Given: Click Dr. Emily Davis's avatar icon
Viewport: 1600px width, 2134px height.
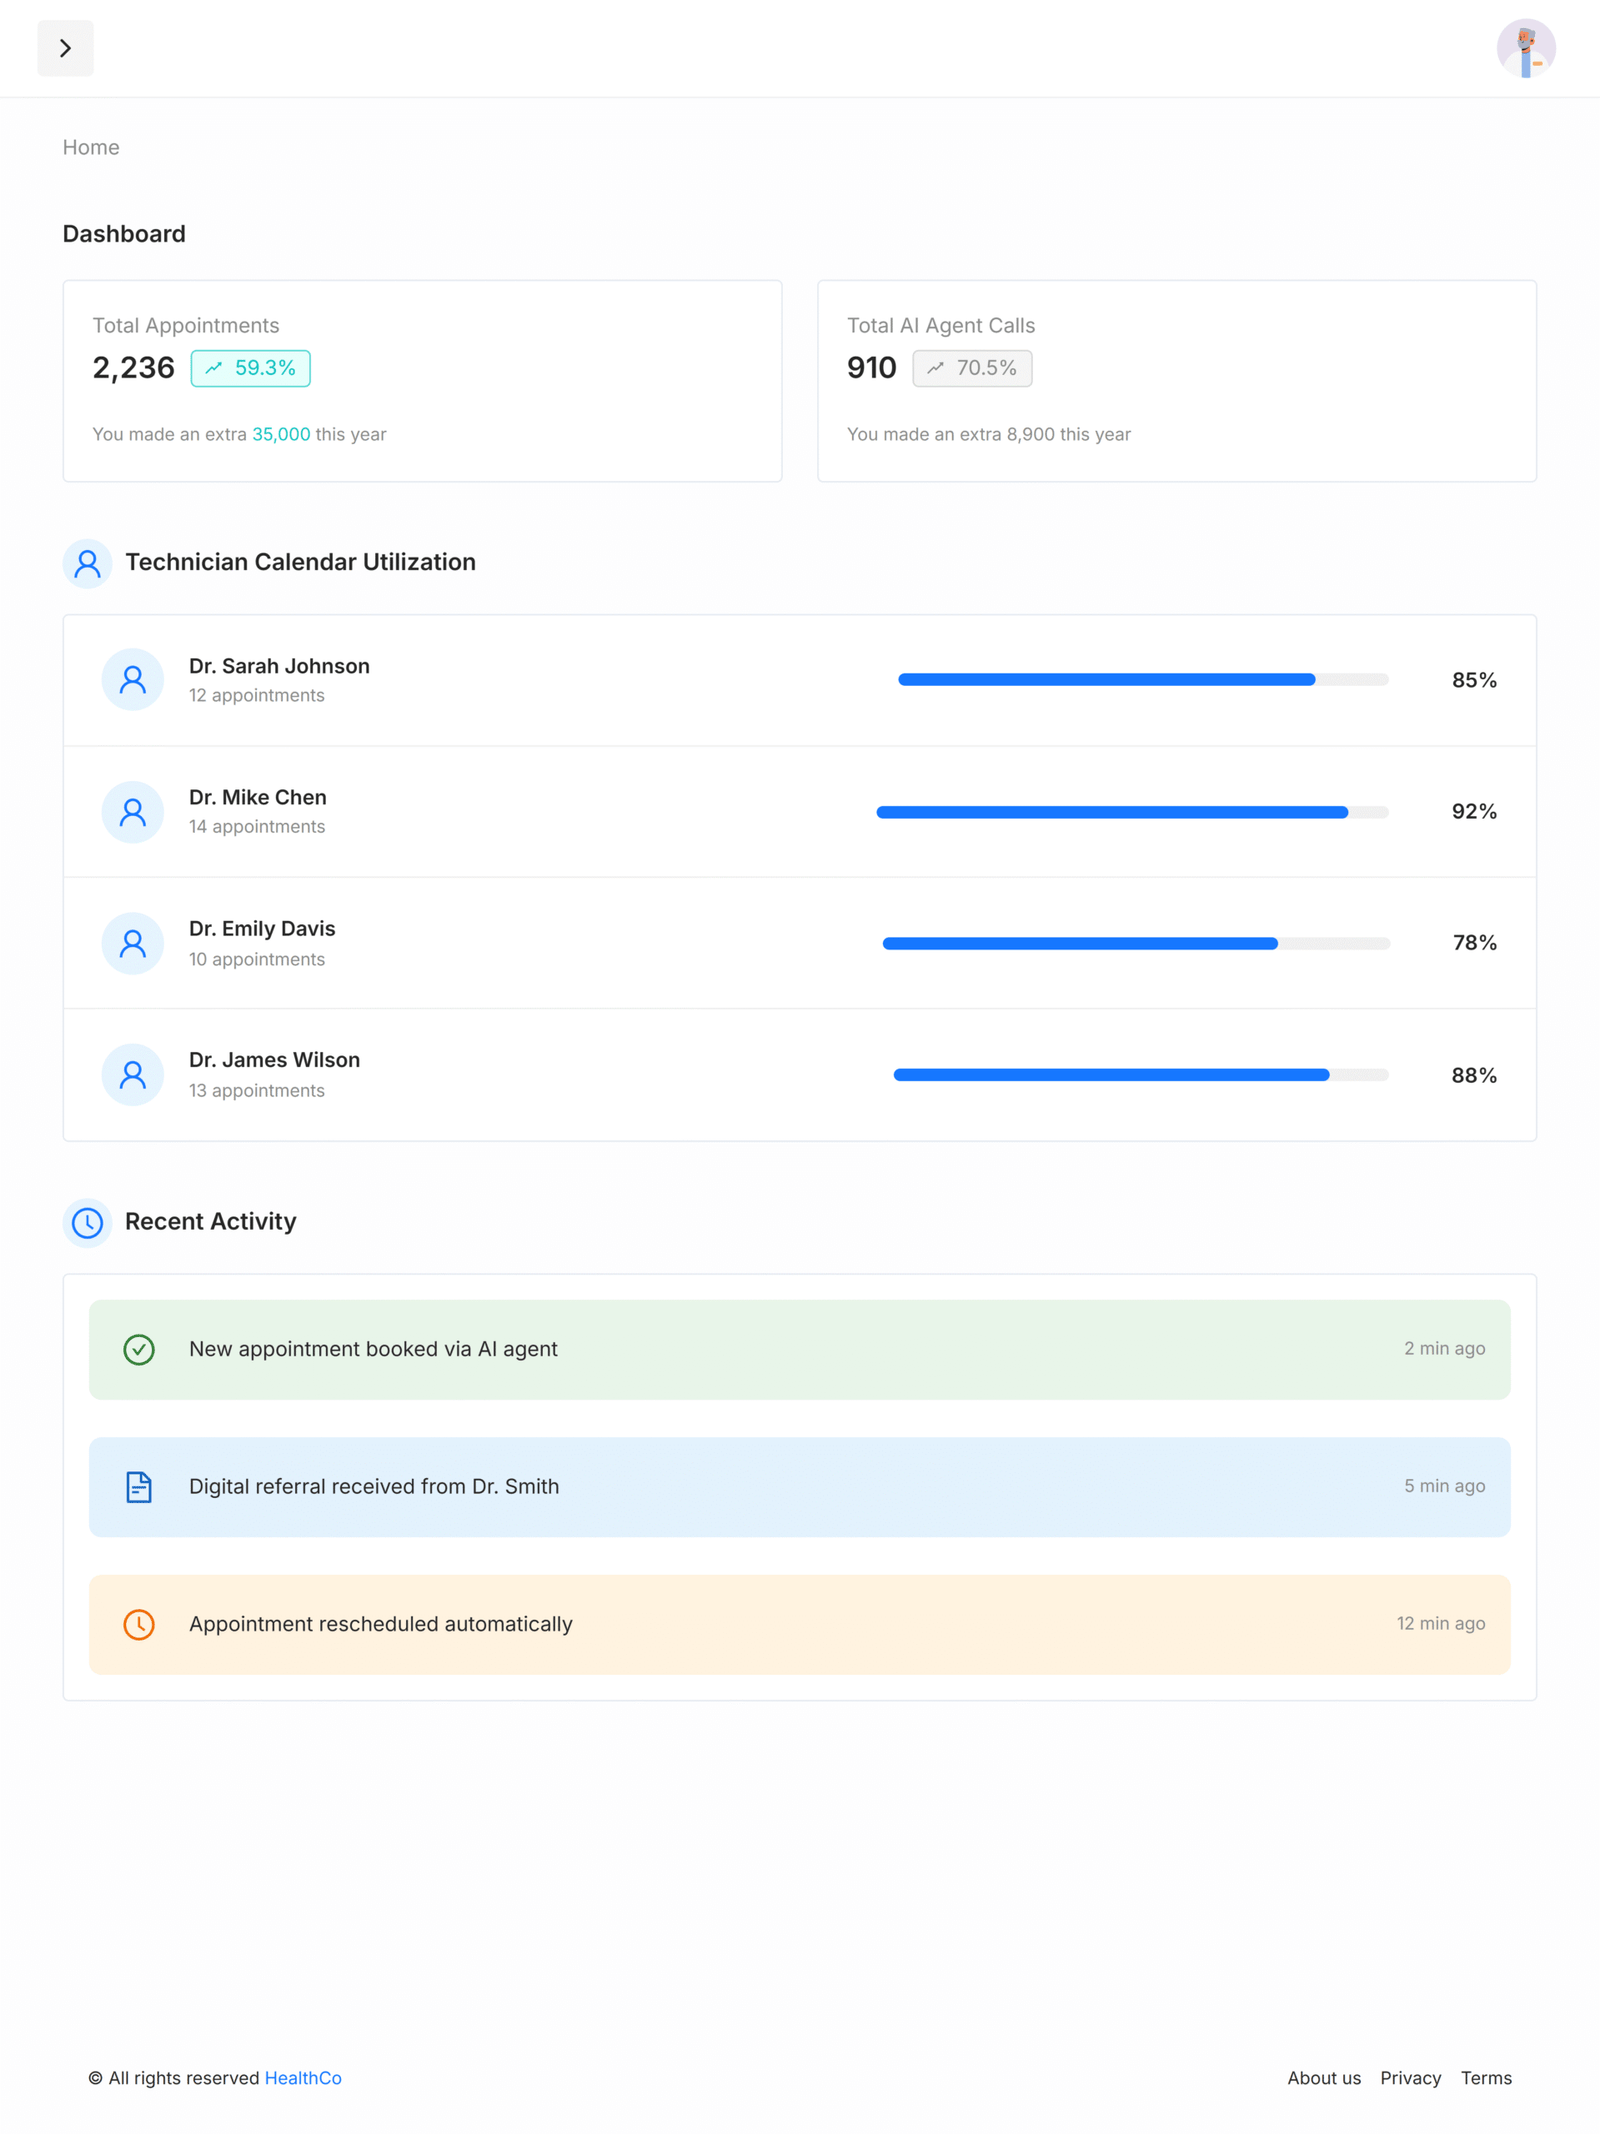Looking at the screenshot, I should [132, 943].
